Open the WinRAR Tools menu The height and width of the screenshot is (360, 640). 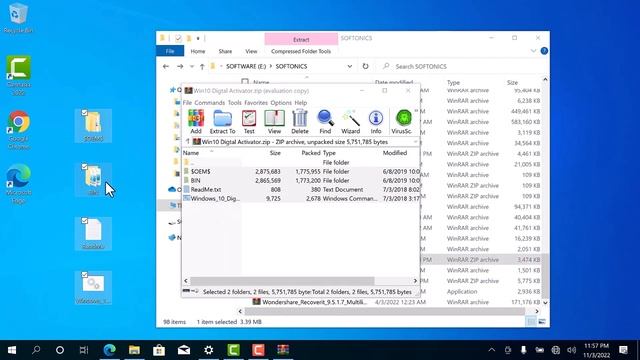pos(235,102)
